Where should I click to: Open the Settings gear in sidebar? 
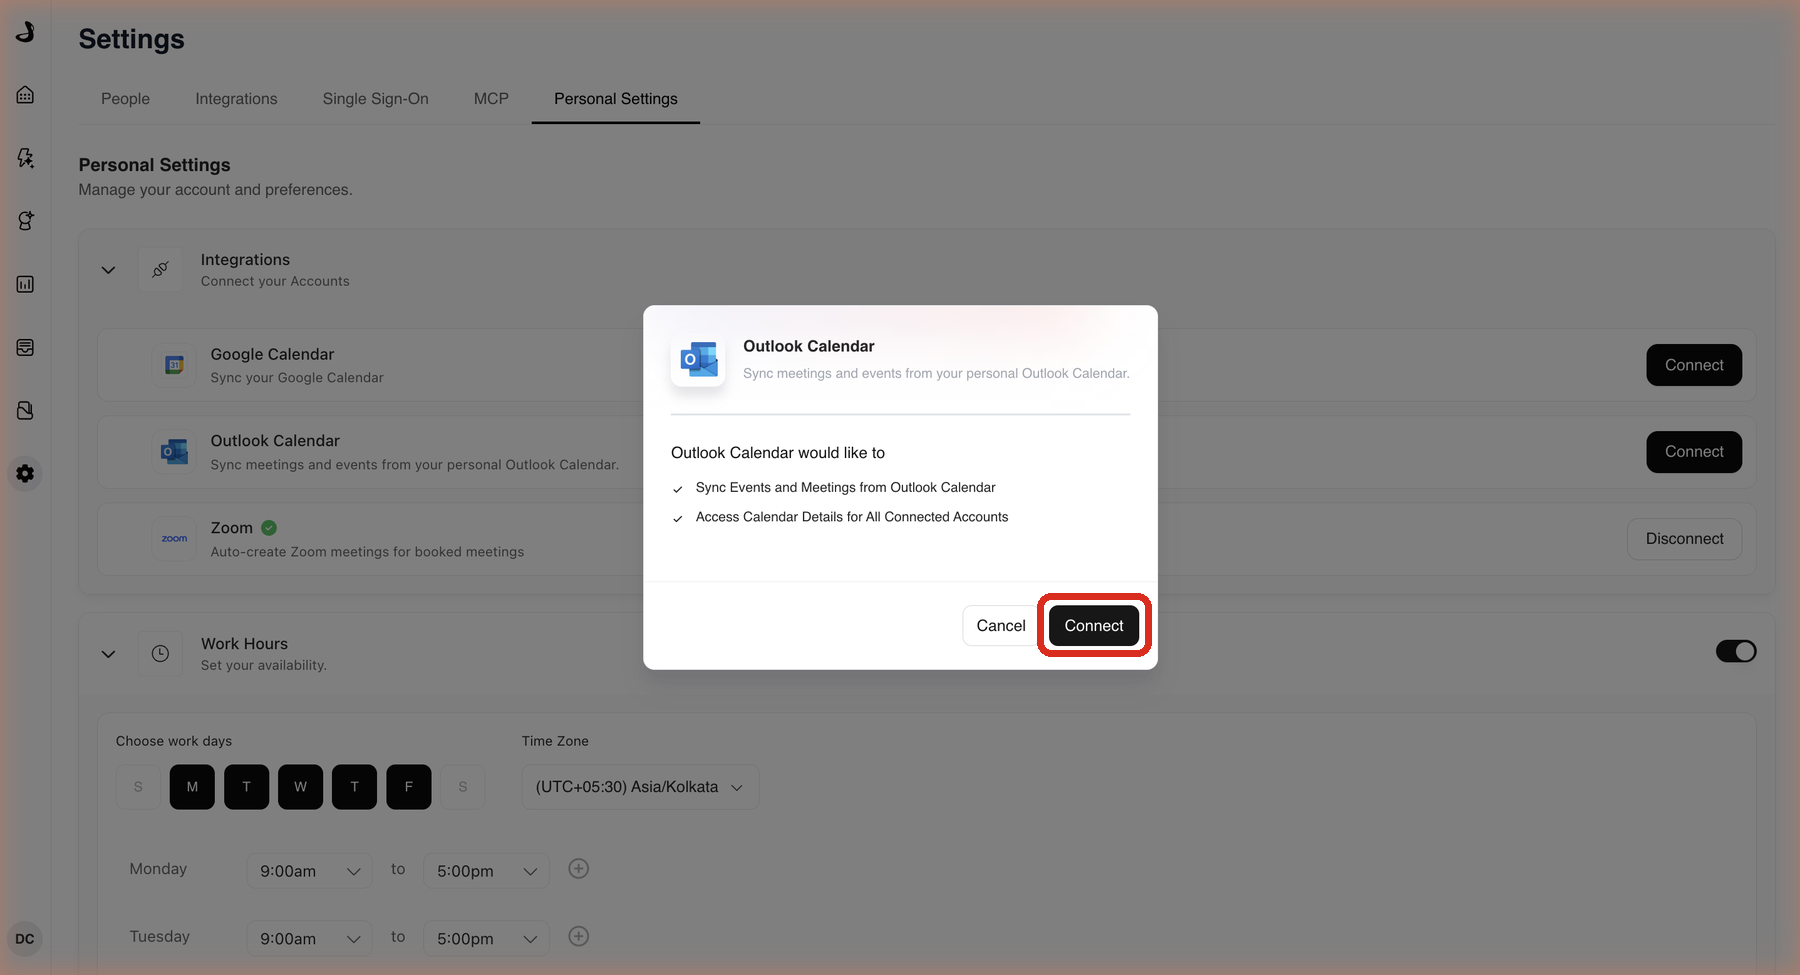[x=25, y=473]
